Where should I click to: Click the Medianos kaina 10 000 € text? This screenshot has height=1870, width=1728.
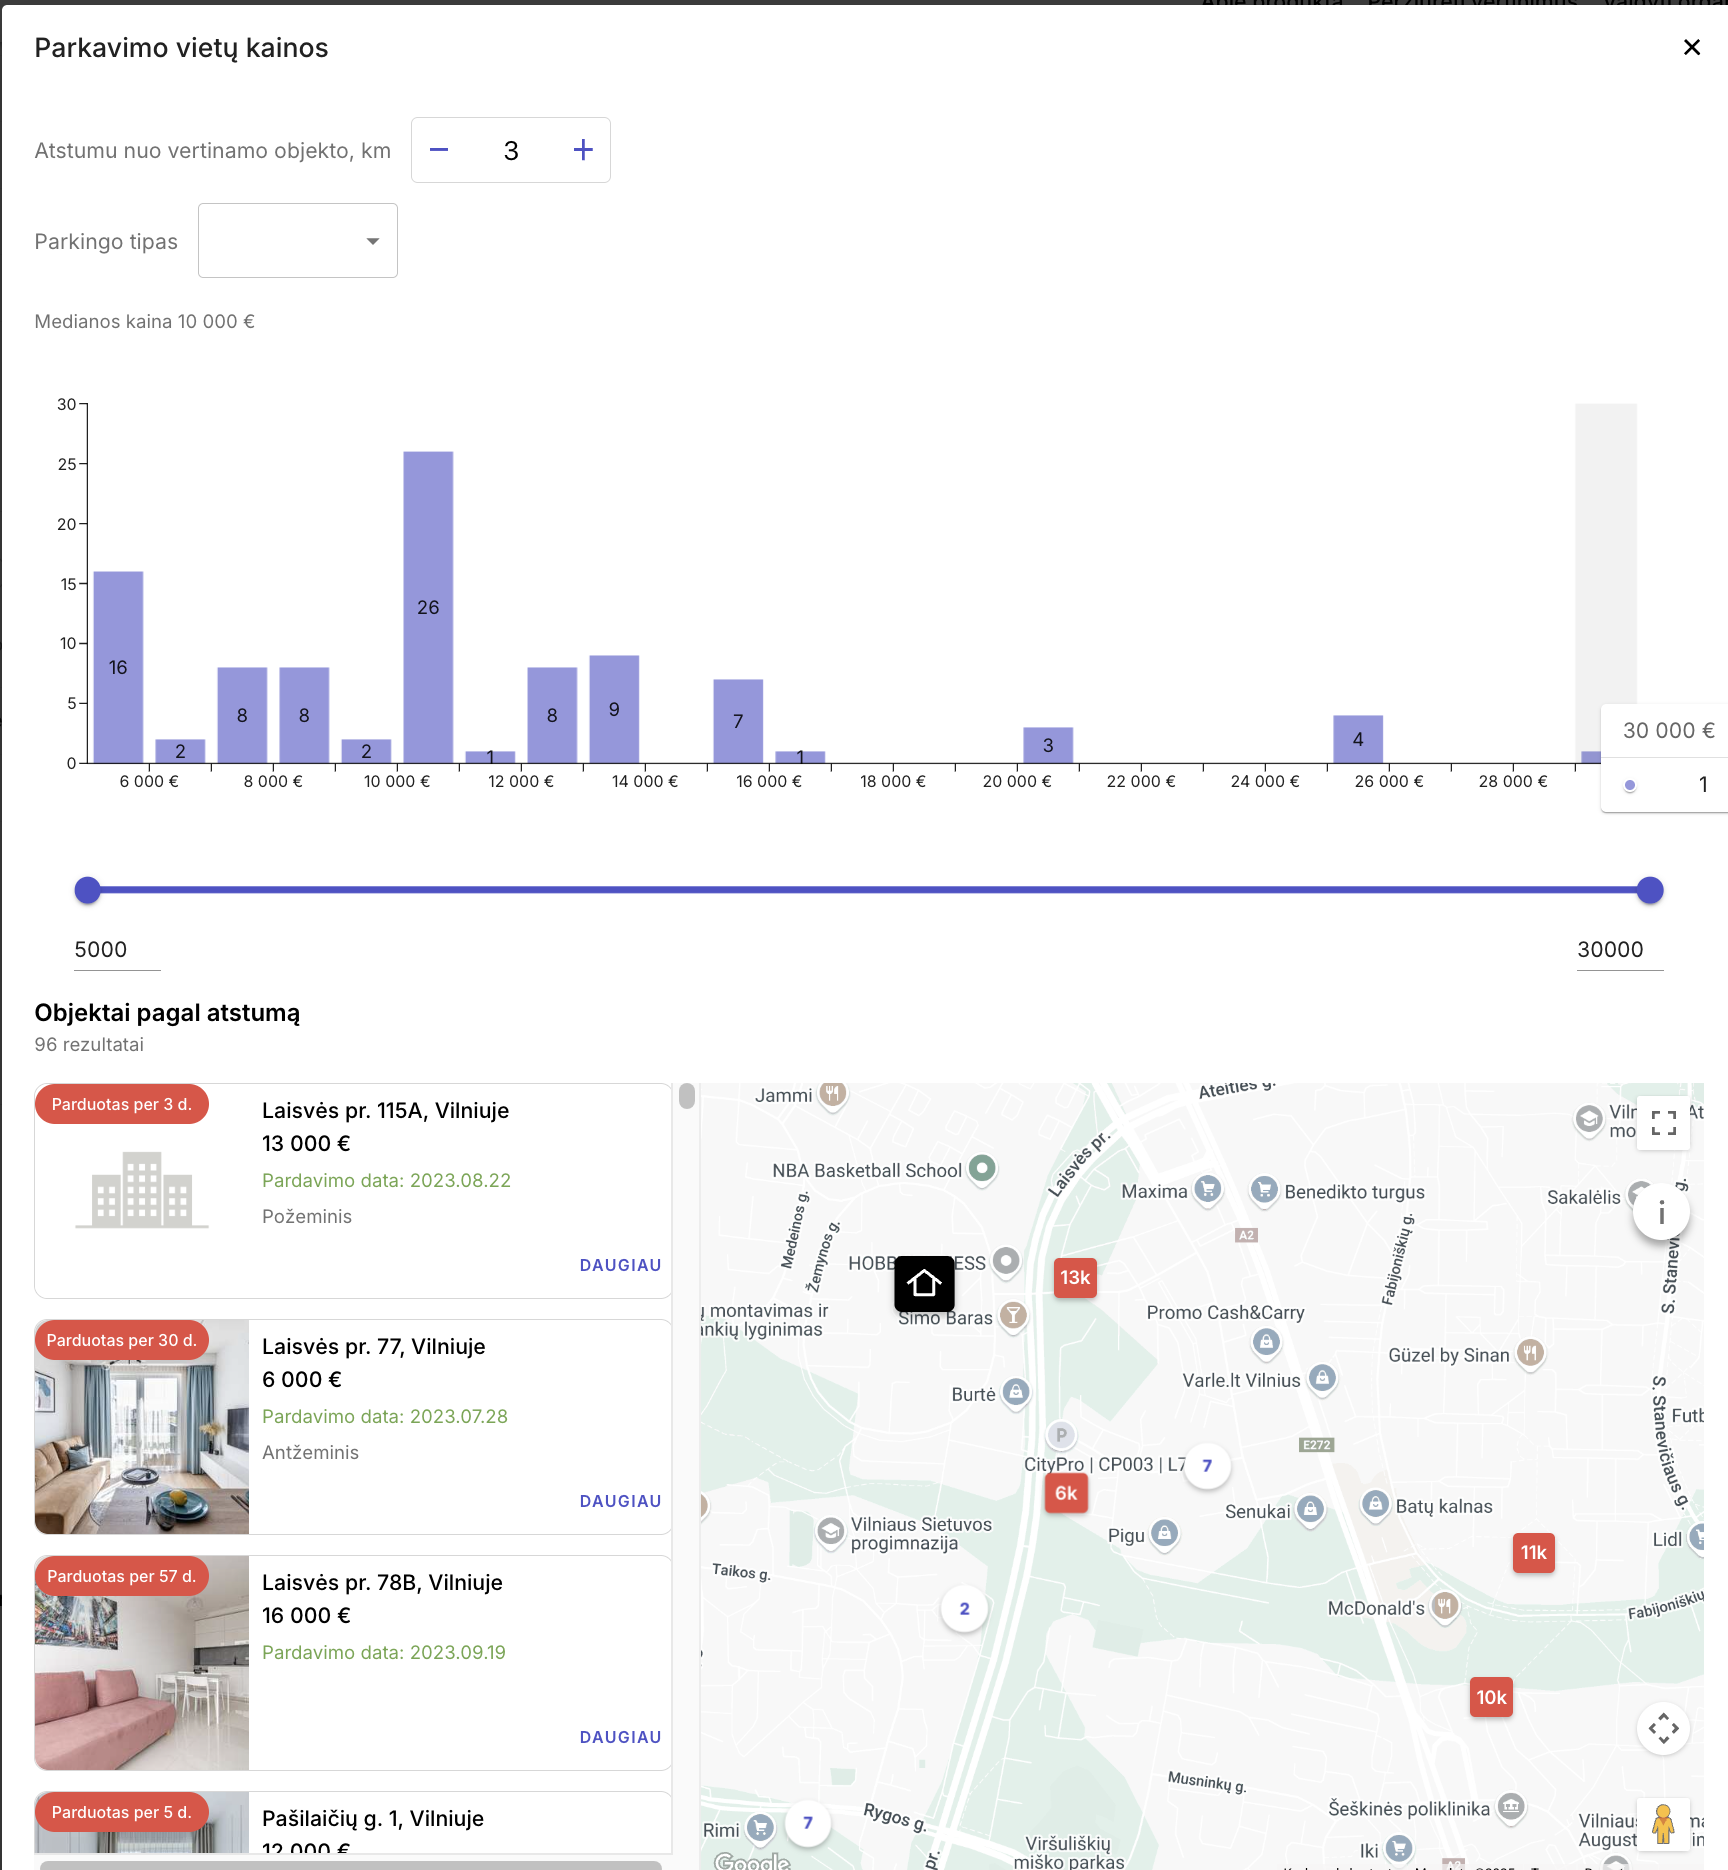(145, 321)
